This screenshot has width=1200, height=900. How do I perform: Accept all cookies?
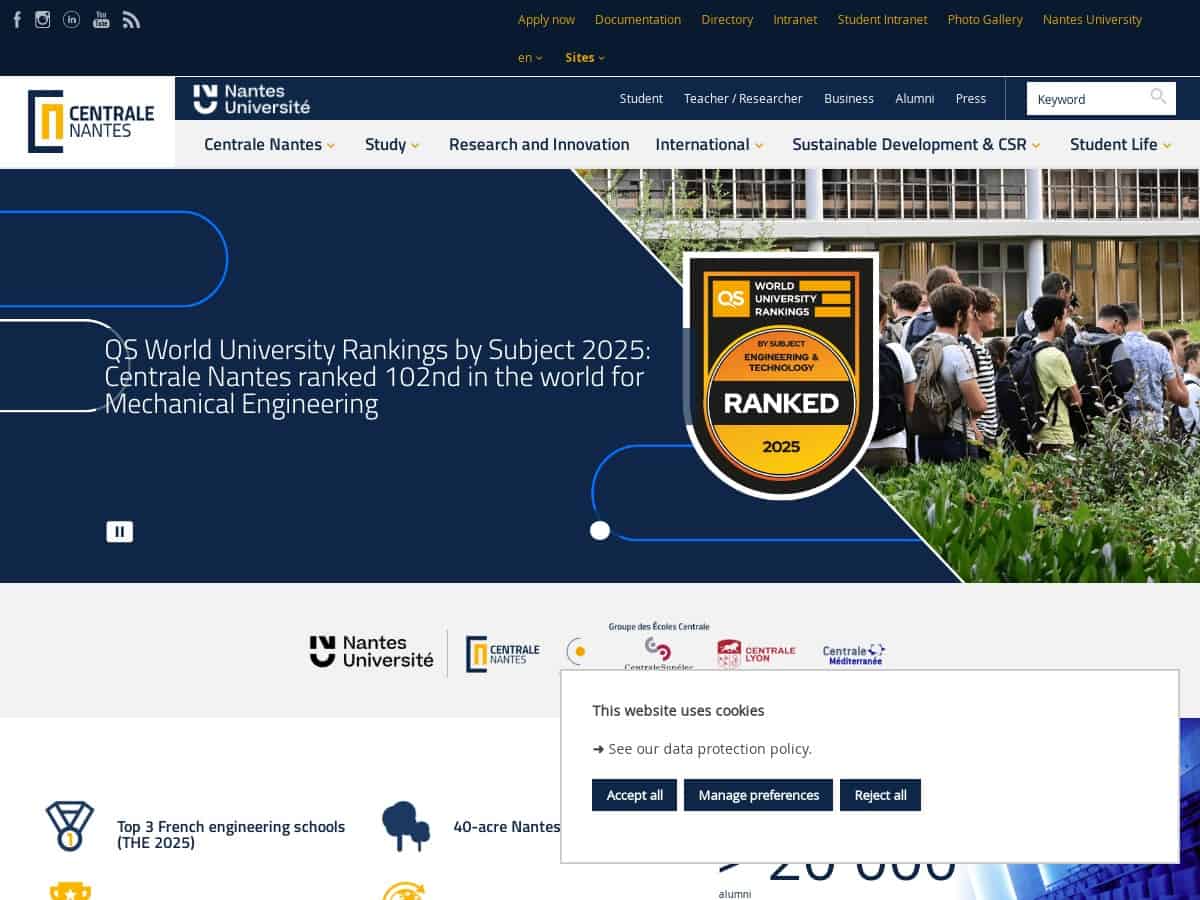pos(634,795)
